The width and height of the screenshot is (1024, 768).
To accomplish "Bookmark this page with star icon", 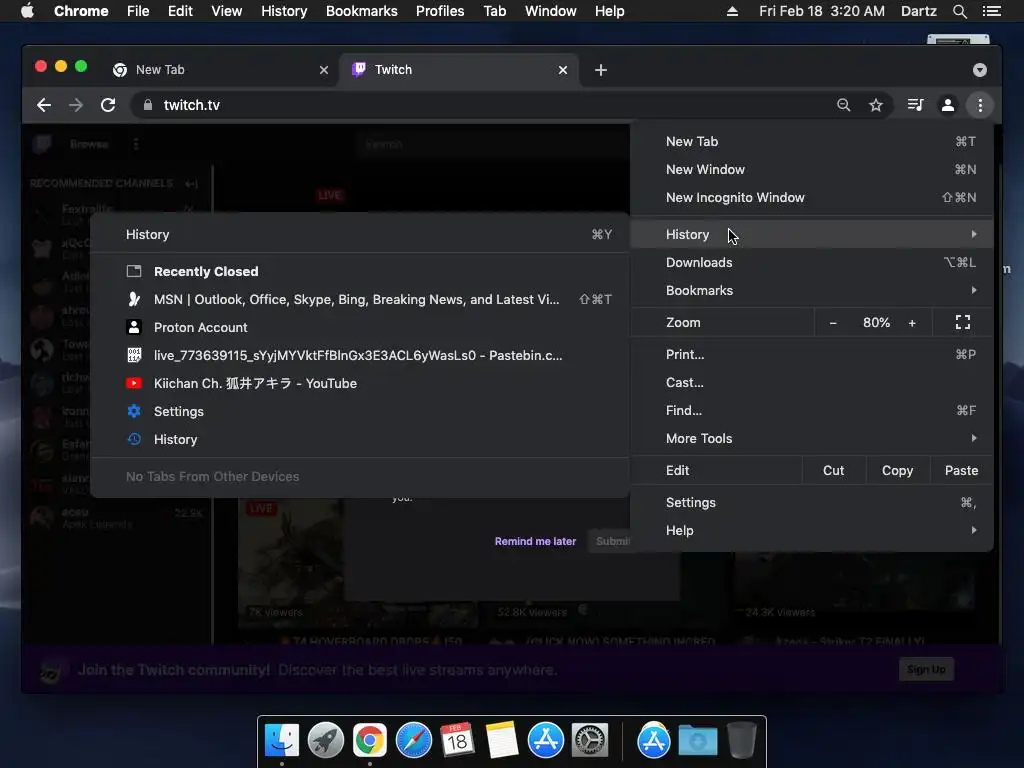I will (876, 105).
